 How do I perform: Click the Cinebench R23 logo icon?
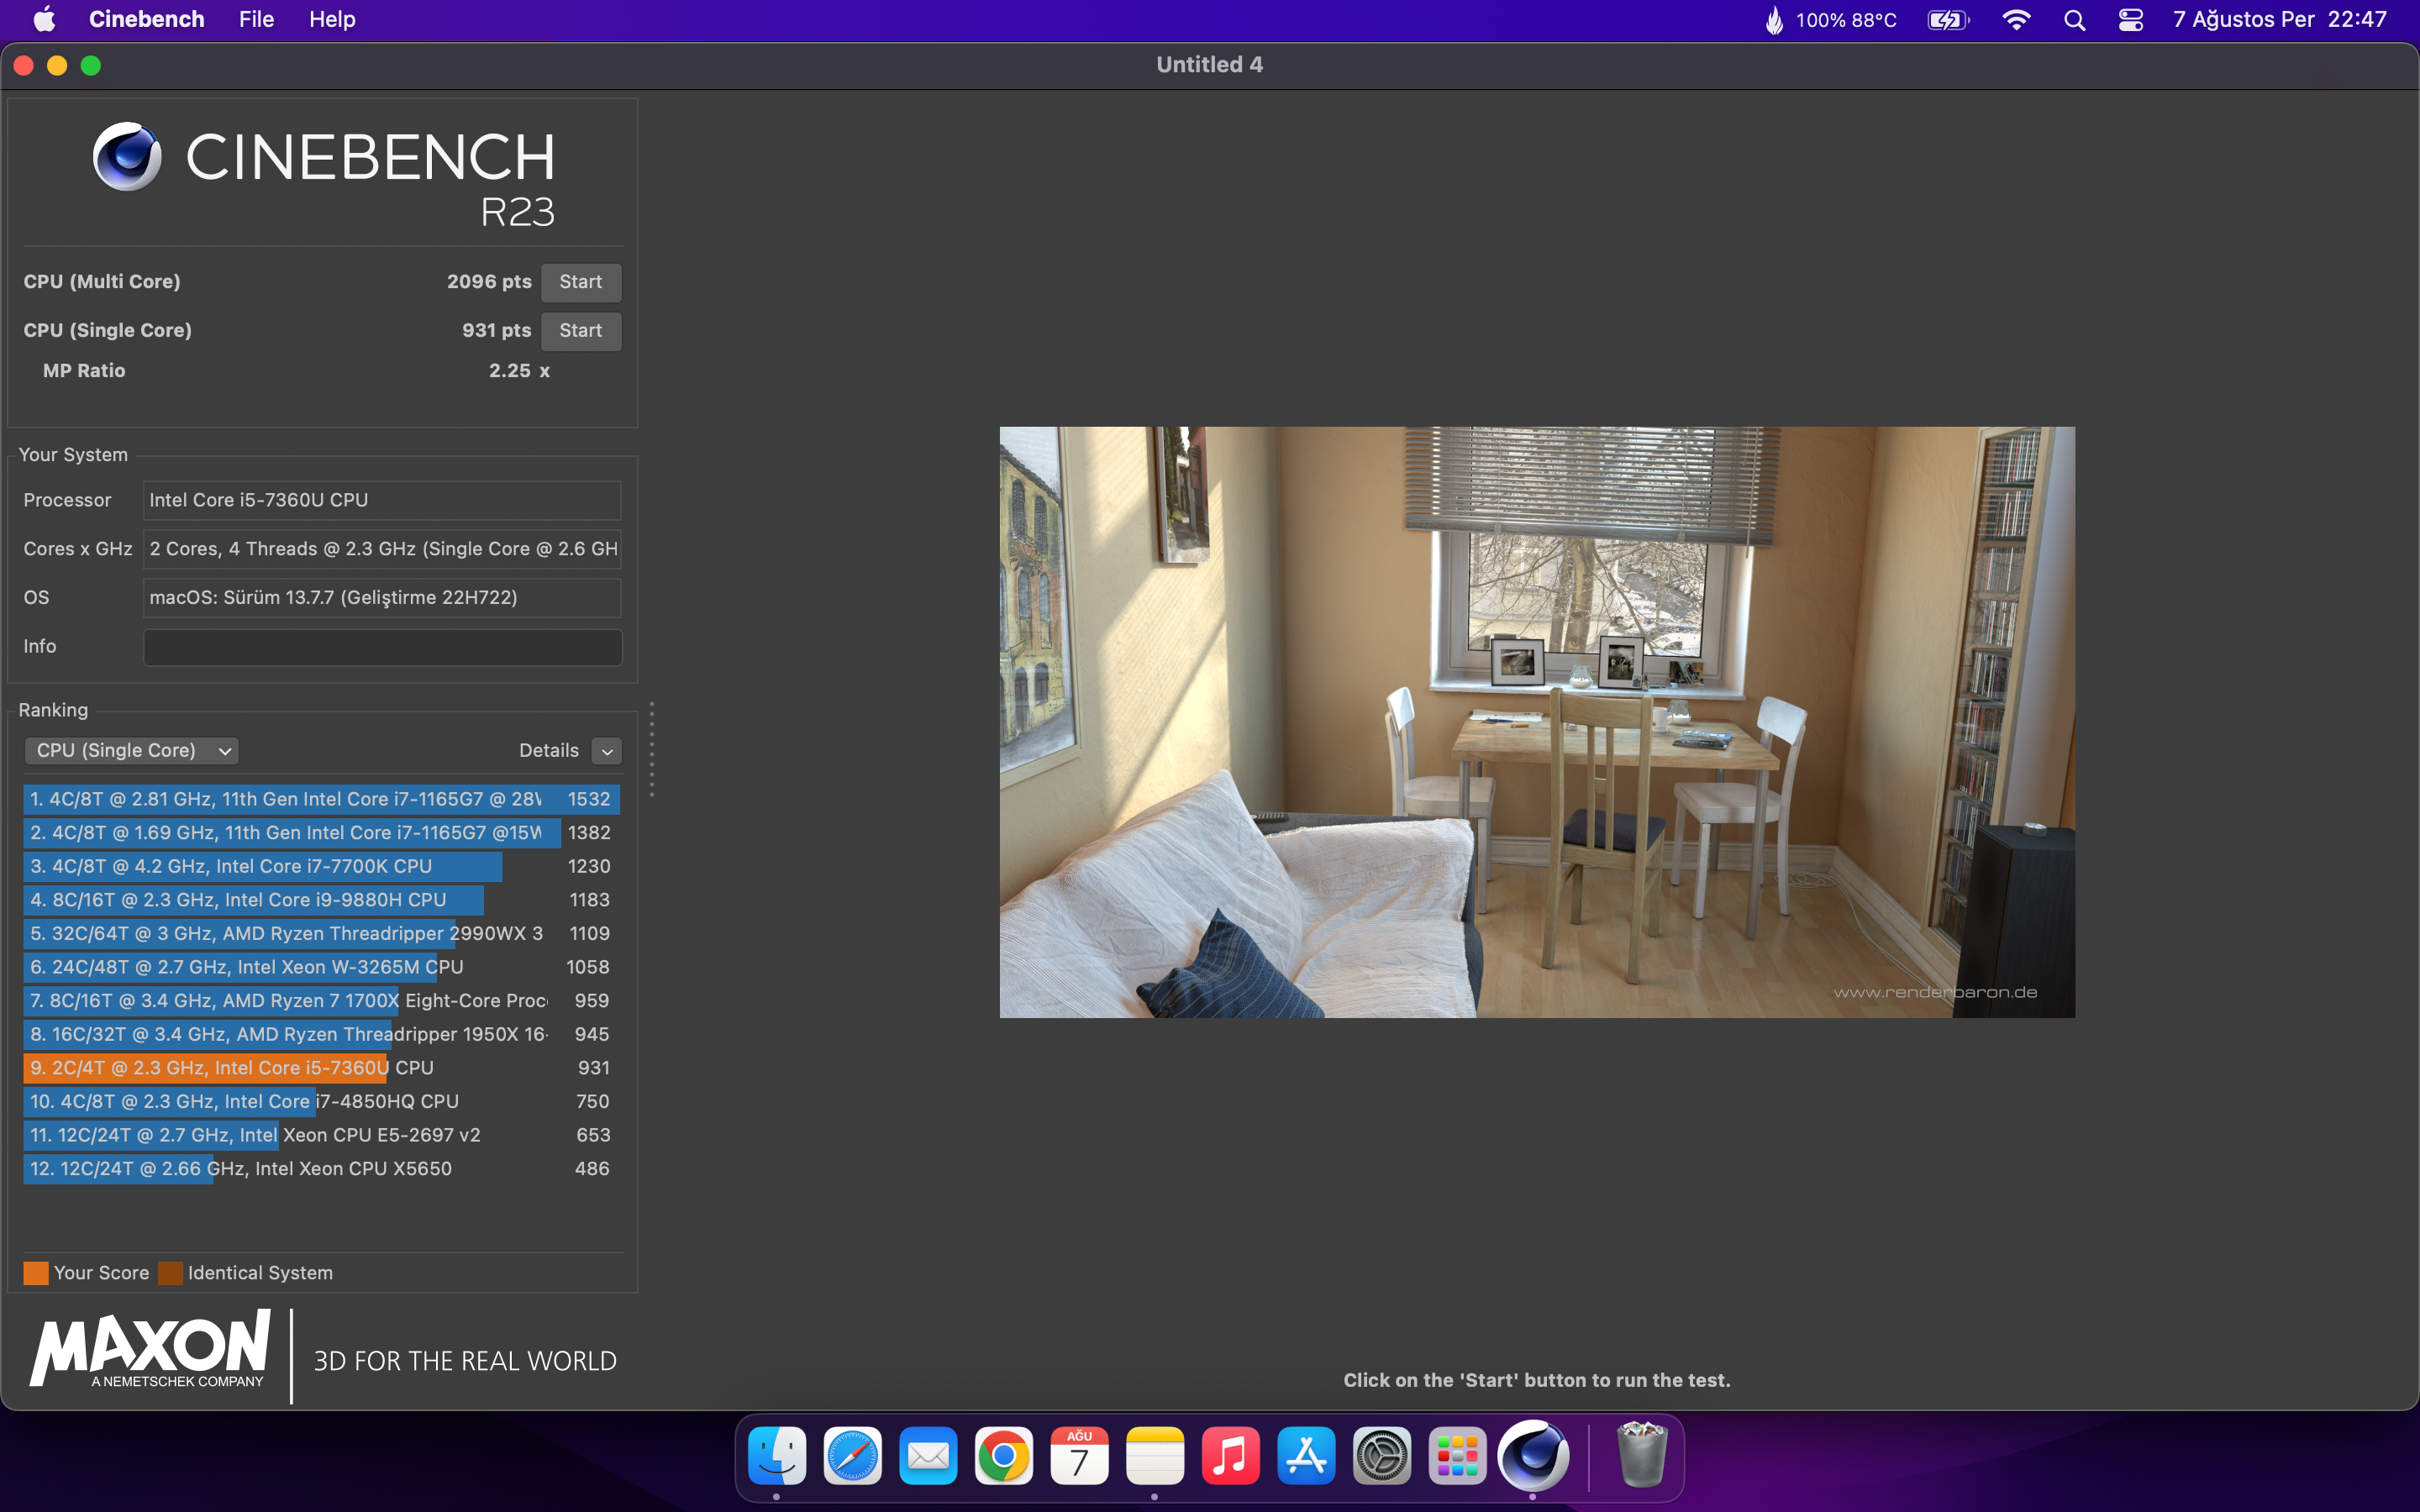pos(127,157)
